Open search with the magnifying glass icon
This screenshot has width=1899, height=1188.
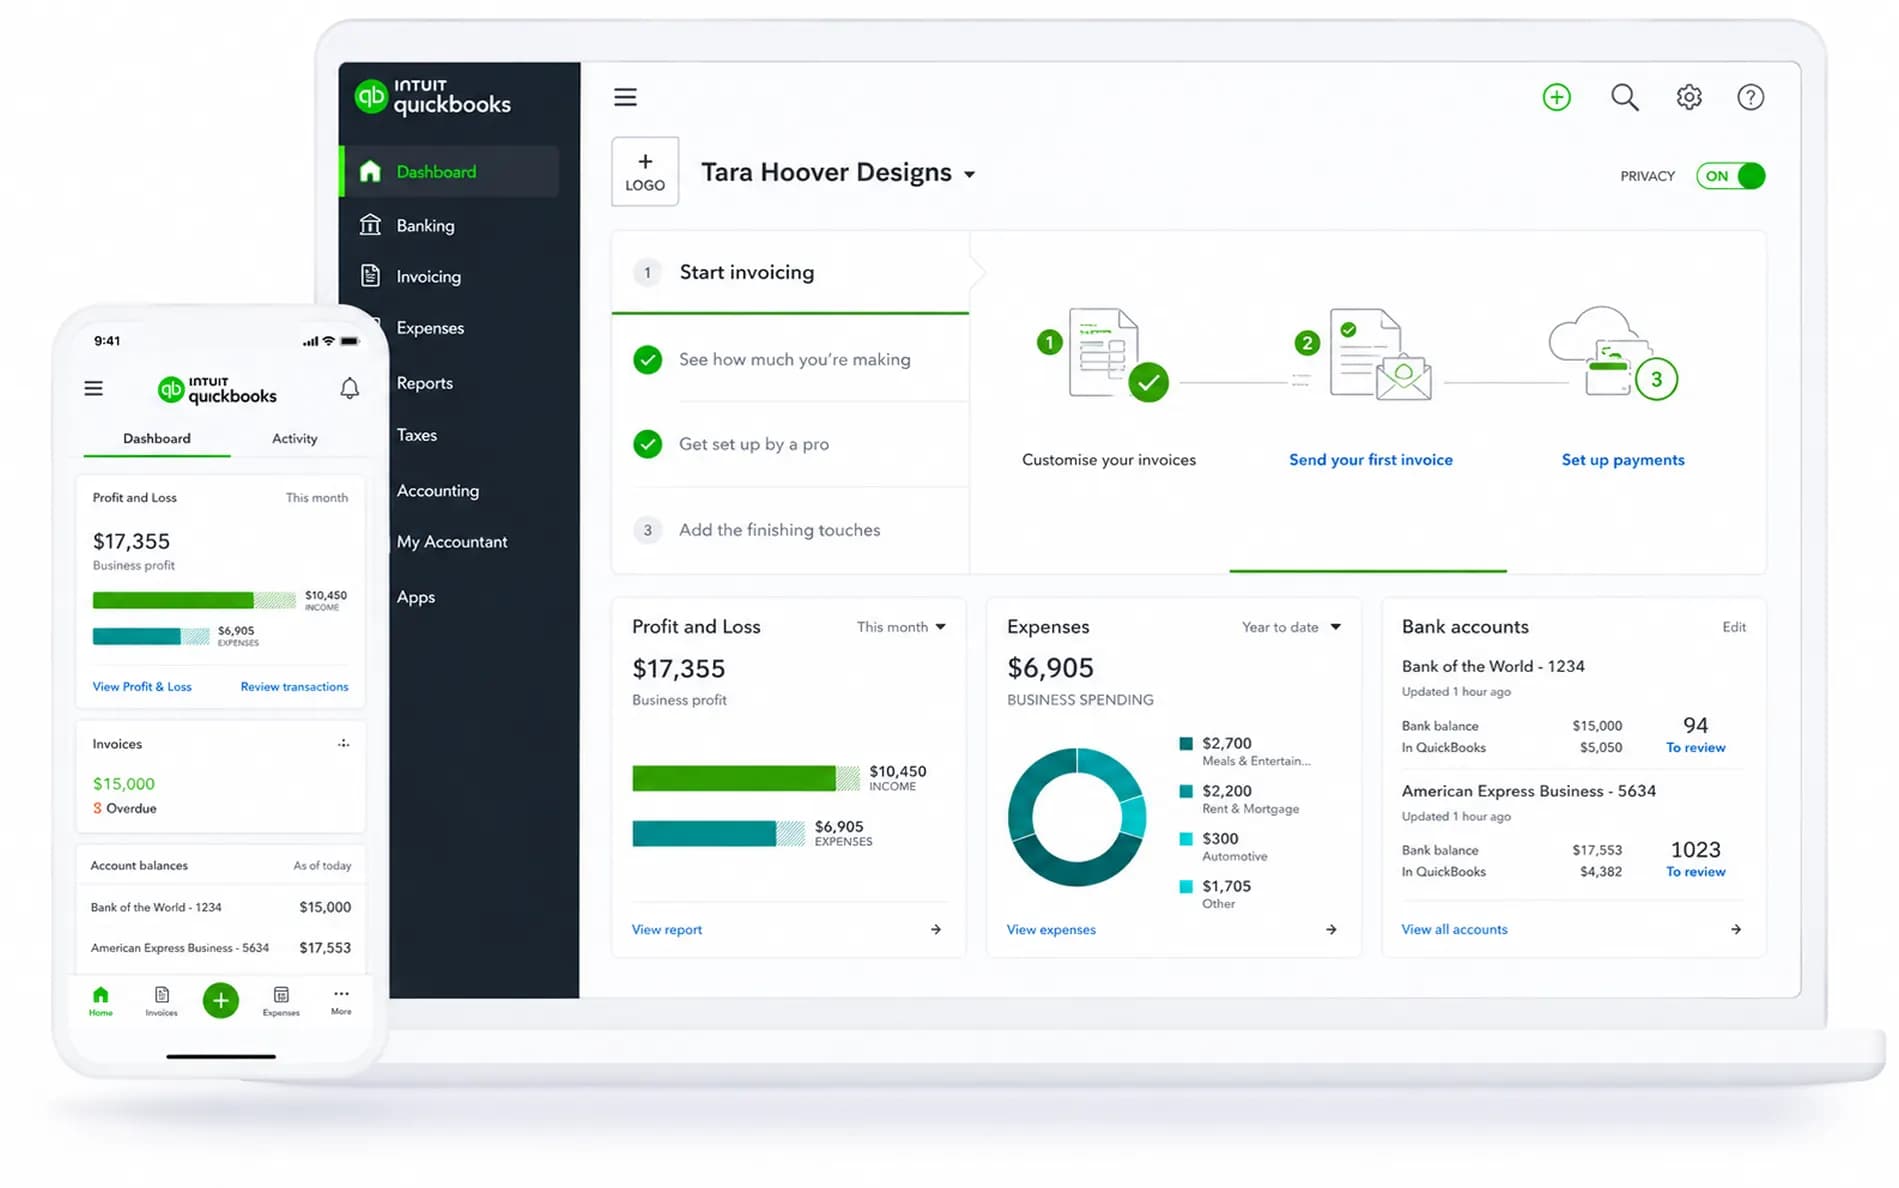point(1624,97)
